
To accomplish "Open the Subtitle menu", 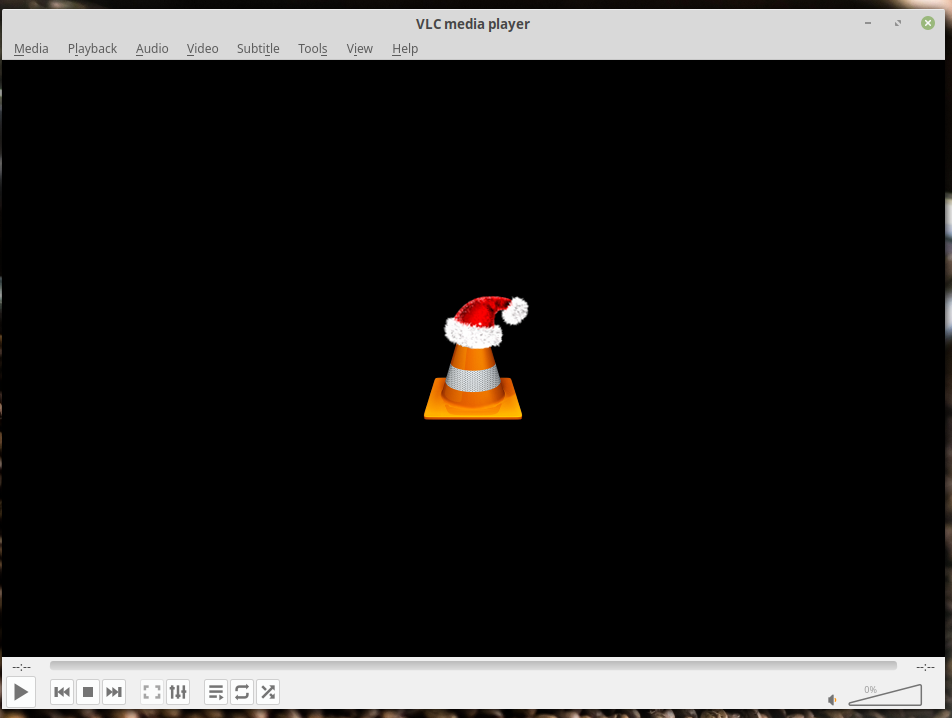I will click(258, 49).
